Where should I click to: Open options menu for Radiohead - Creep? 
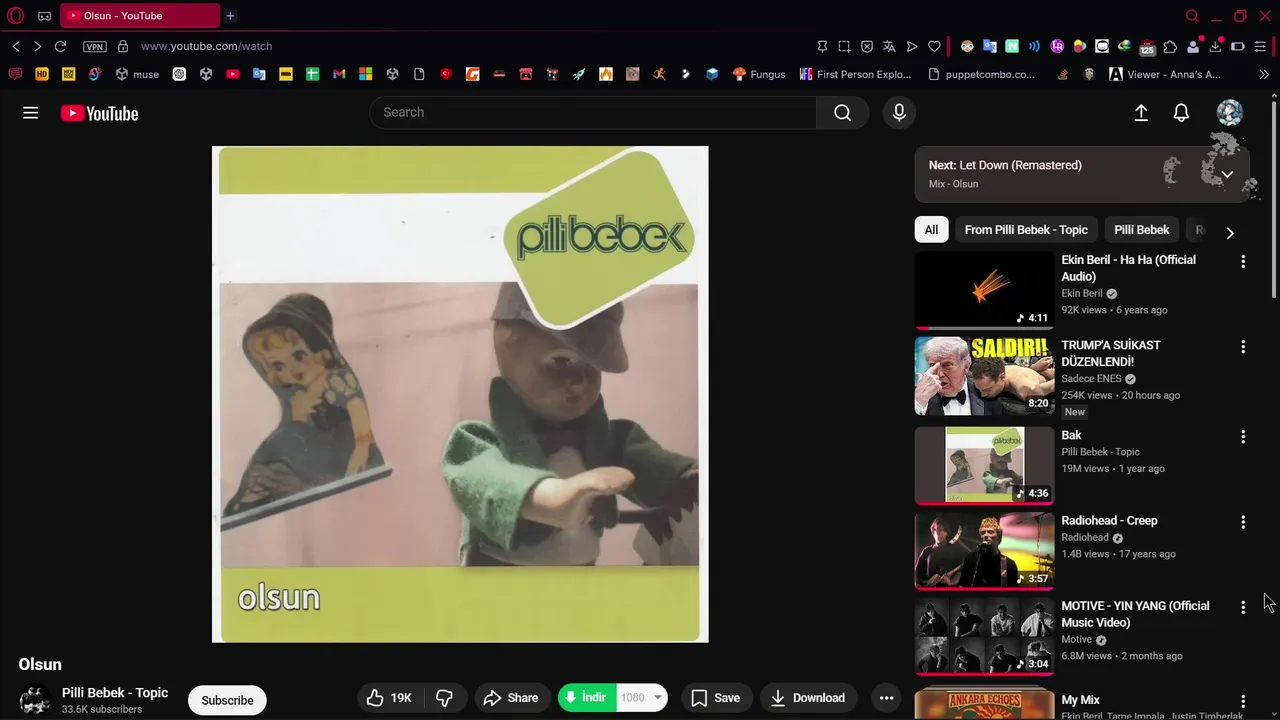(x=1243, y=522)
